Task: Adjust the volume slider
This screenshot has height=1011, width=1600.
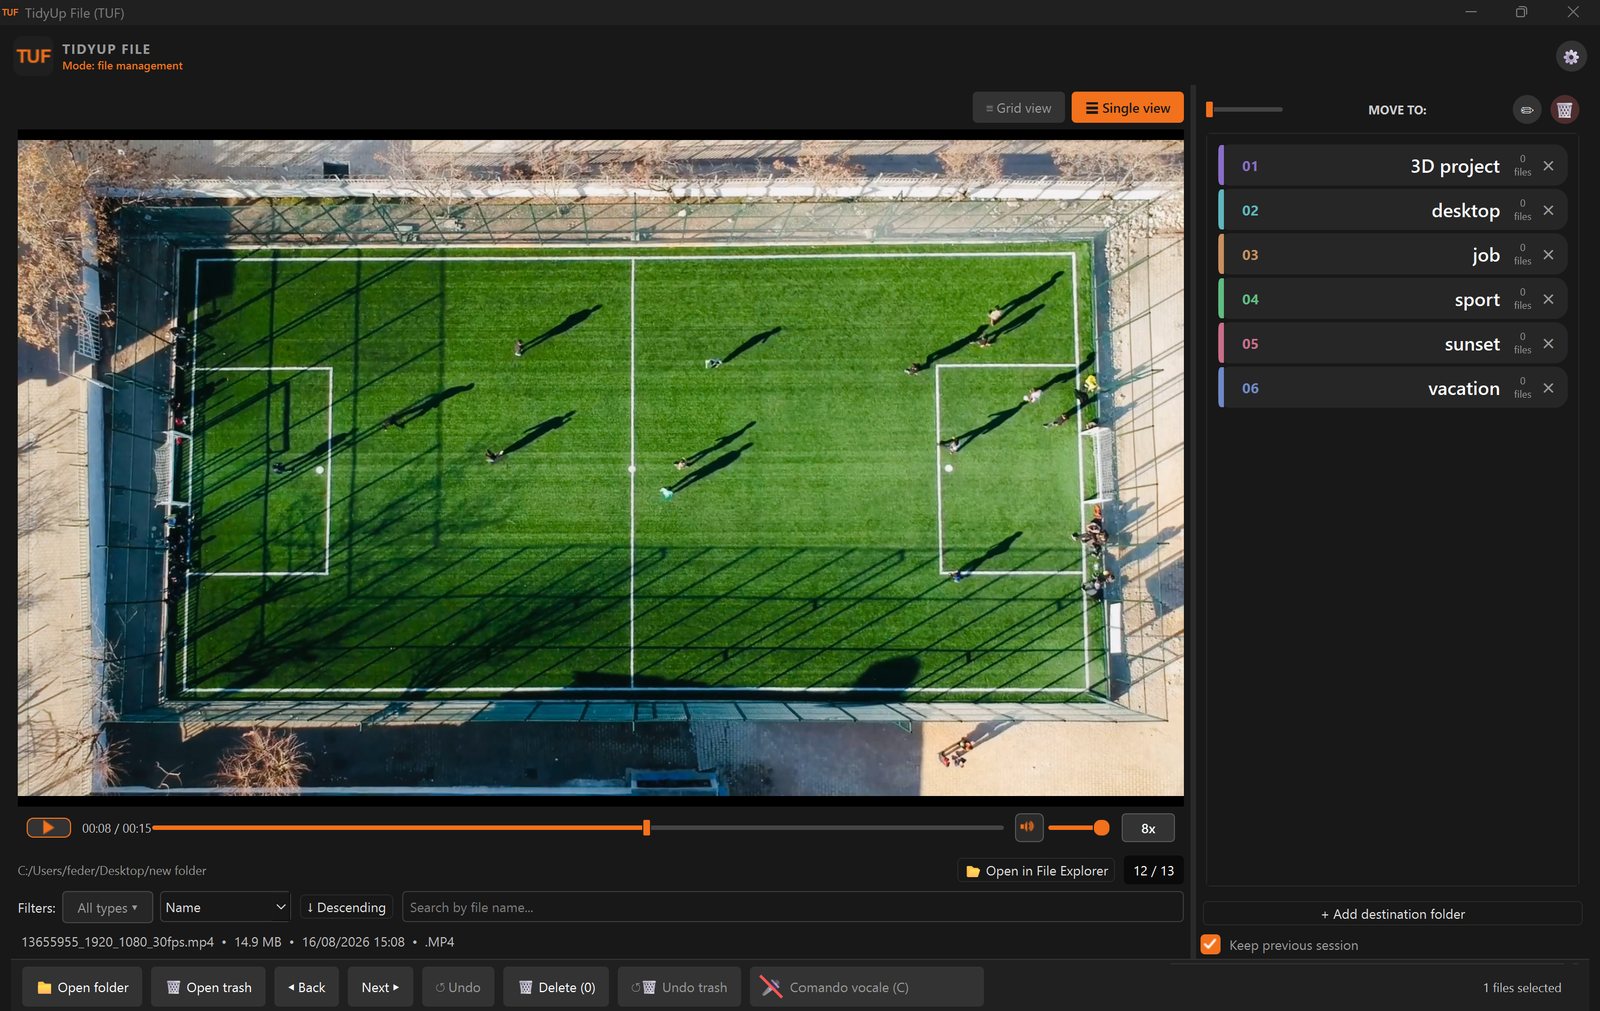Action: click(x=1078, y=828)
